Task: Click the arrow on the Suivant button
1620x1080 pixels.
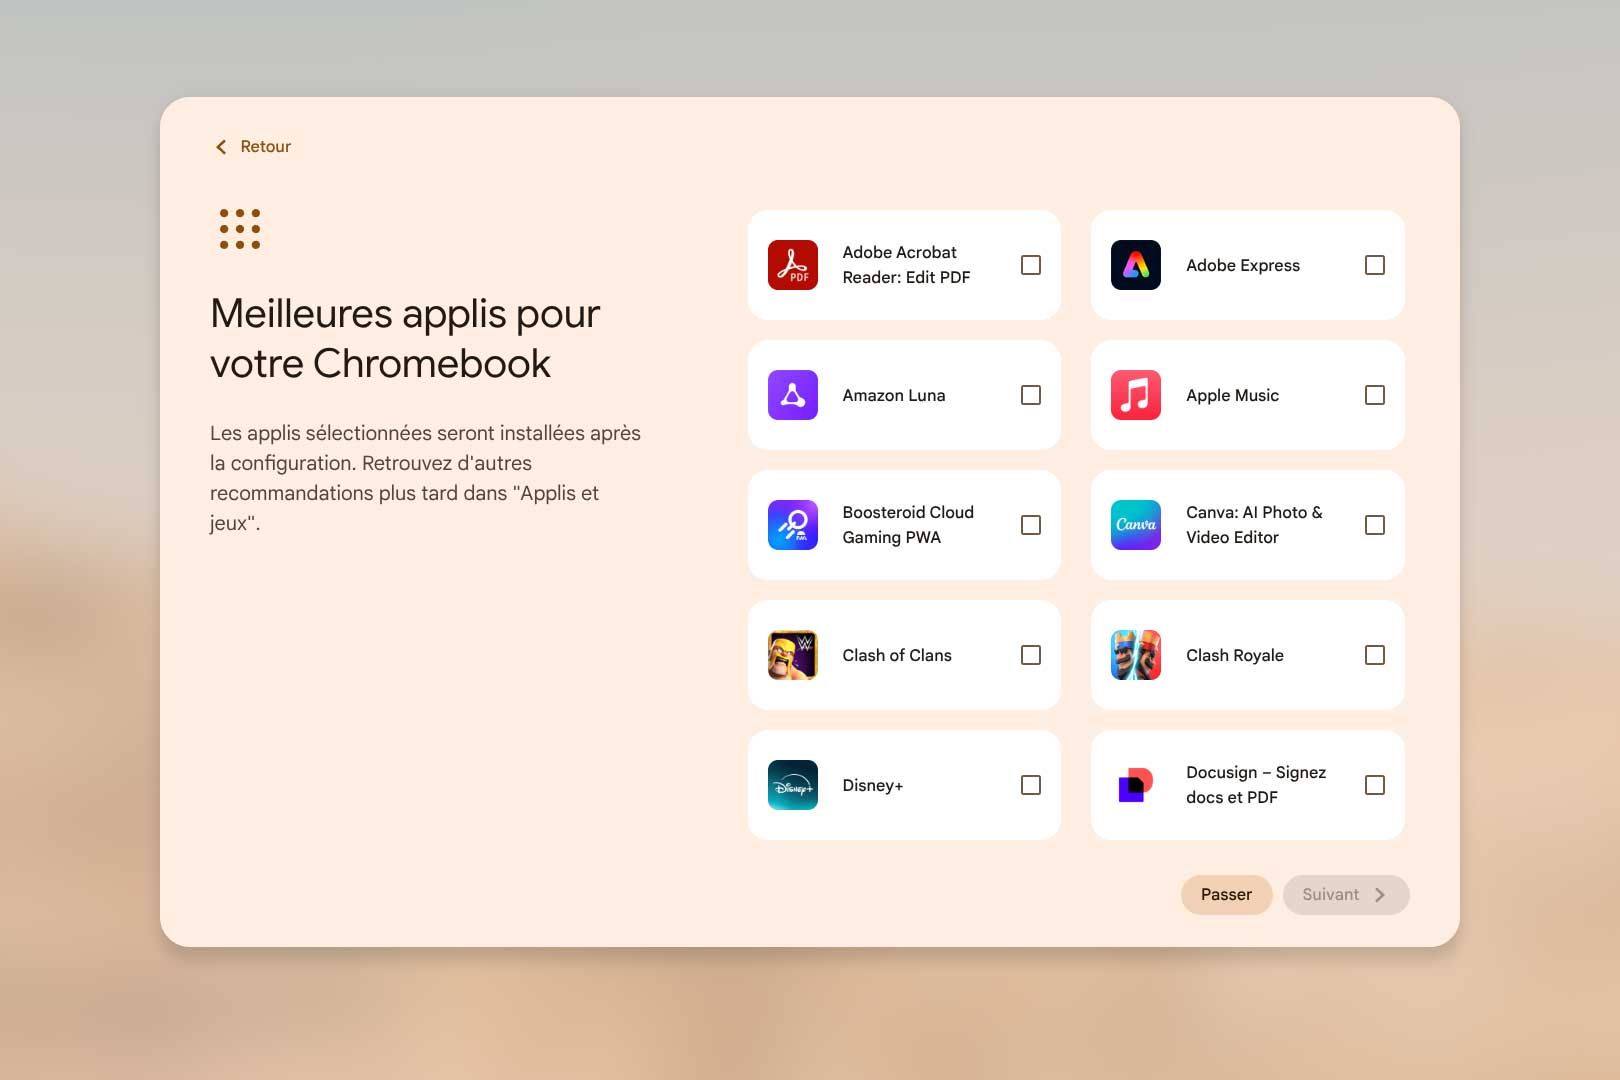Action: click(1380, 895)
